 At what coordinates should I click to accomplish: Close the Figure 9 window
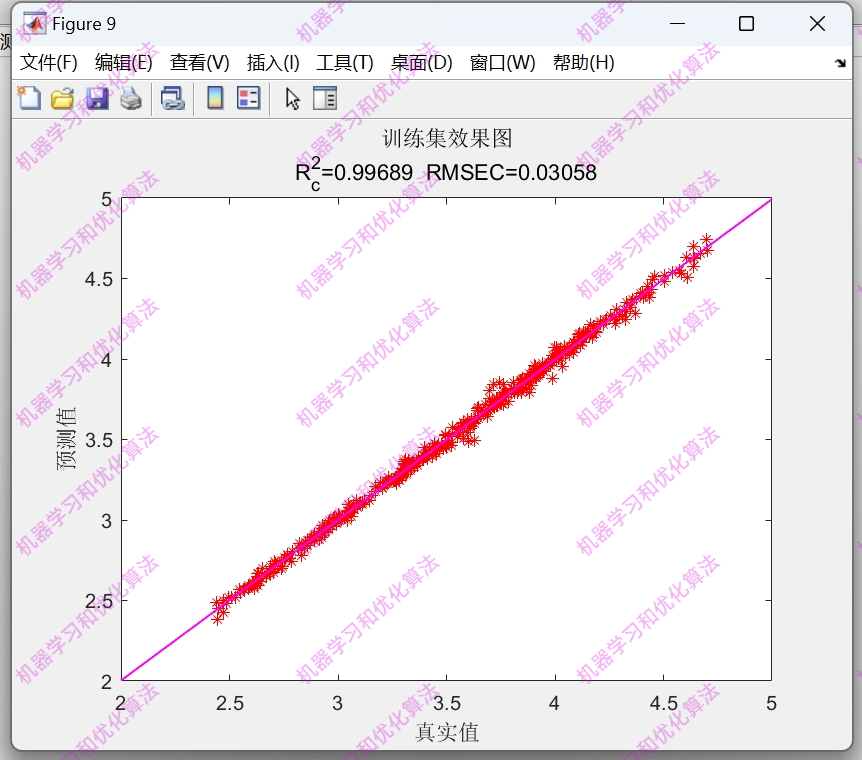click(817, 24)
